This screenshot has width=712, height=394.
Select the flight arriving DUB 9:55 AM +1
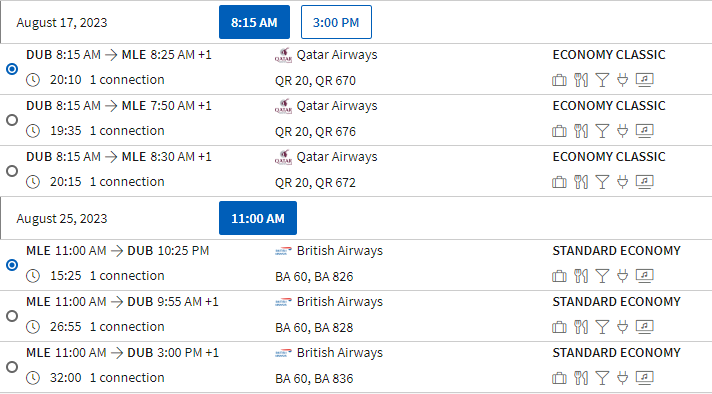(x=12, y=316)
